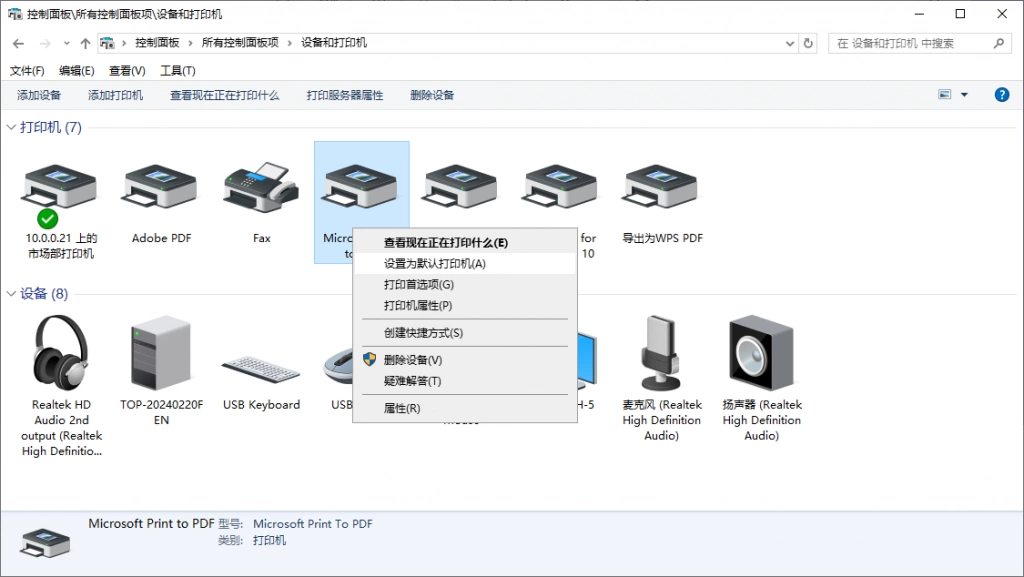This screenshot has height=577, width=1024.
Task: Select the Realtek HD Audio headphones icon
Action: pos(61,353)
